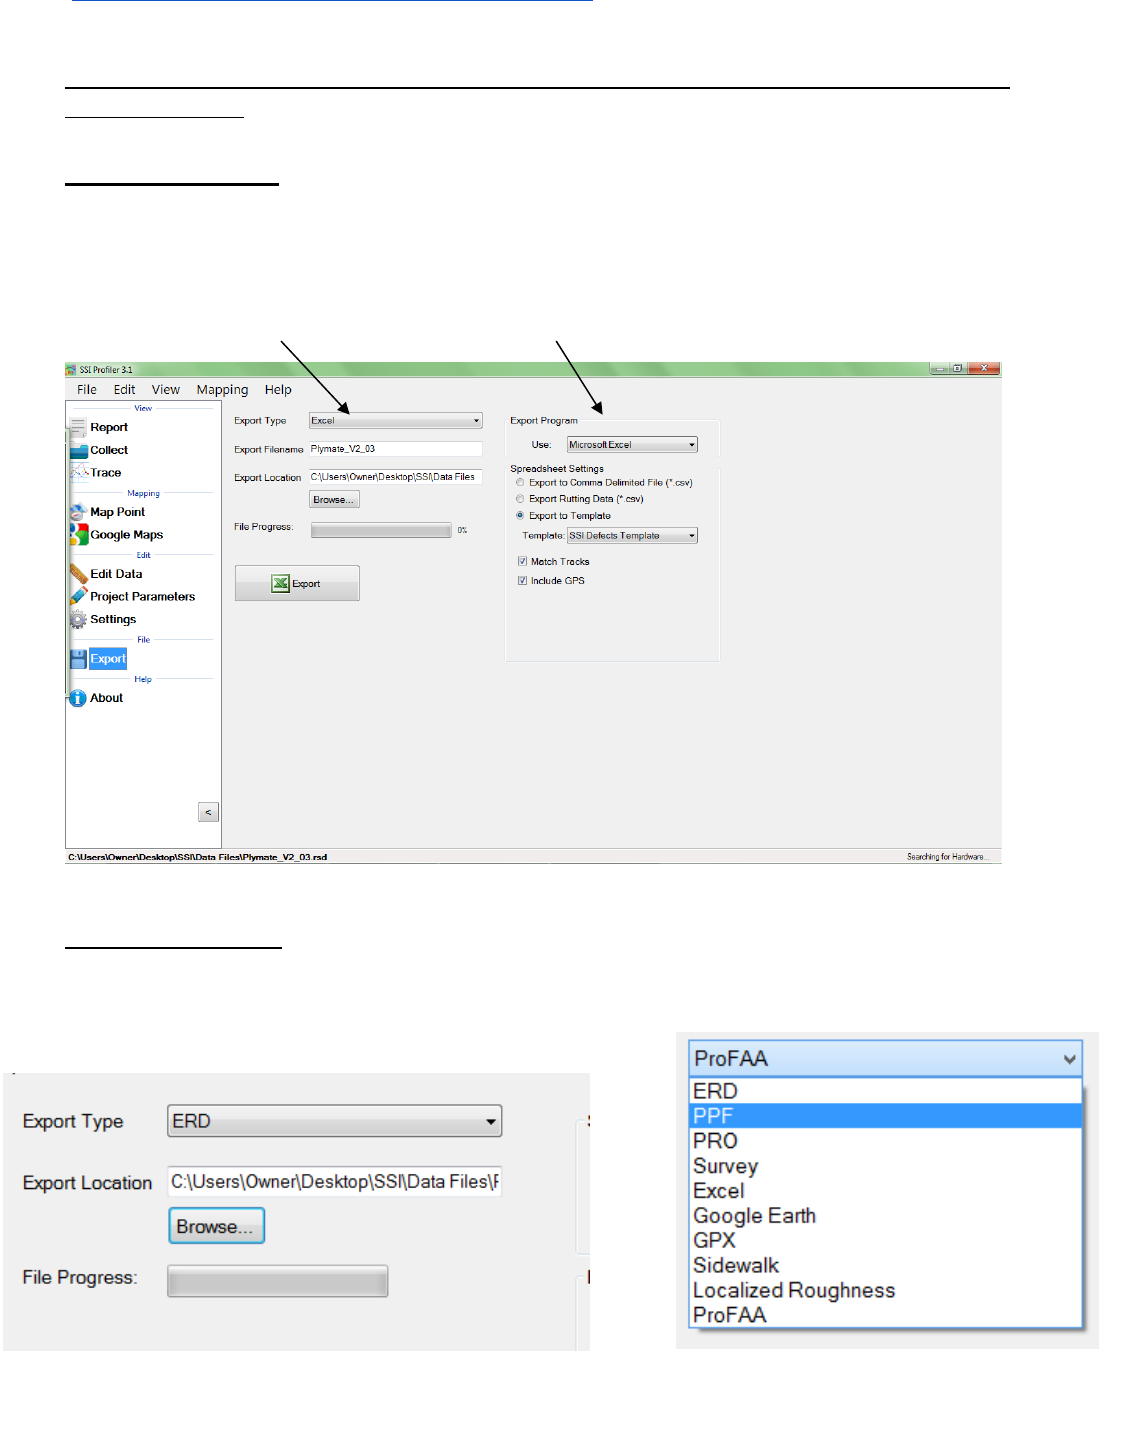Open Google Maps using its sidebar icon
The height and width of the screenshot is (1448, 1124).
pos(78,535)
